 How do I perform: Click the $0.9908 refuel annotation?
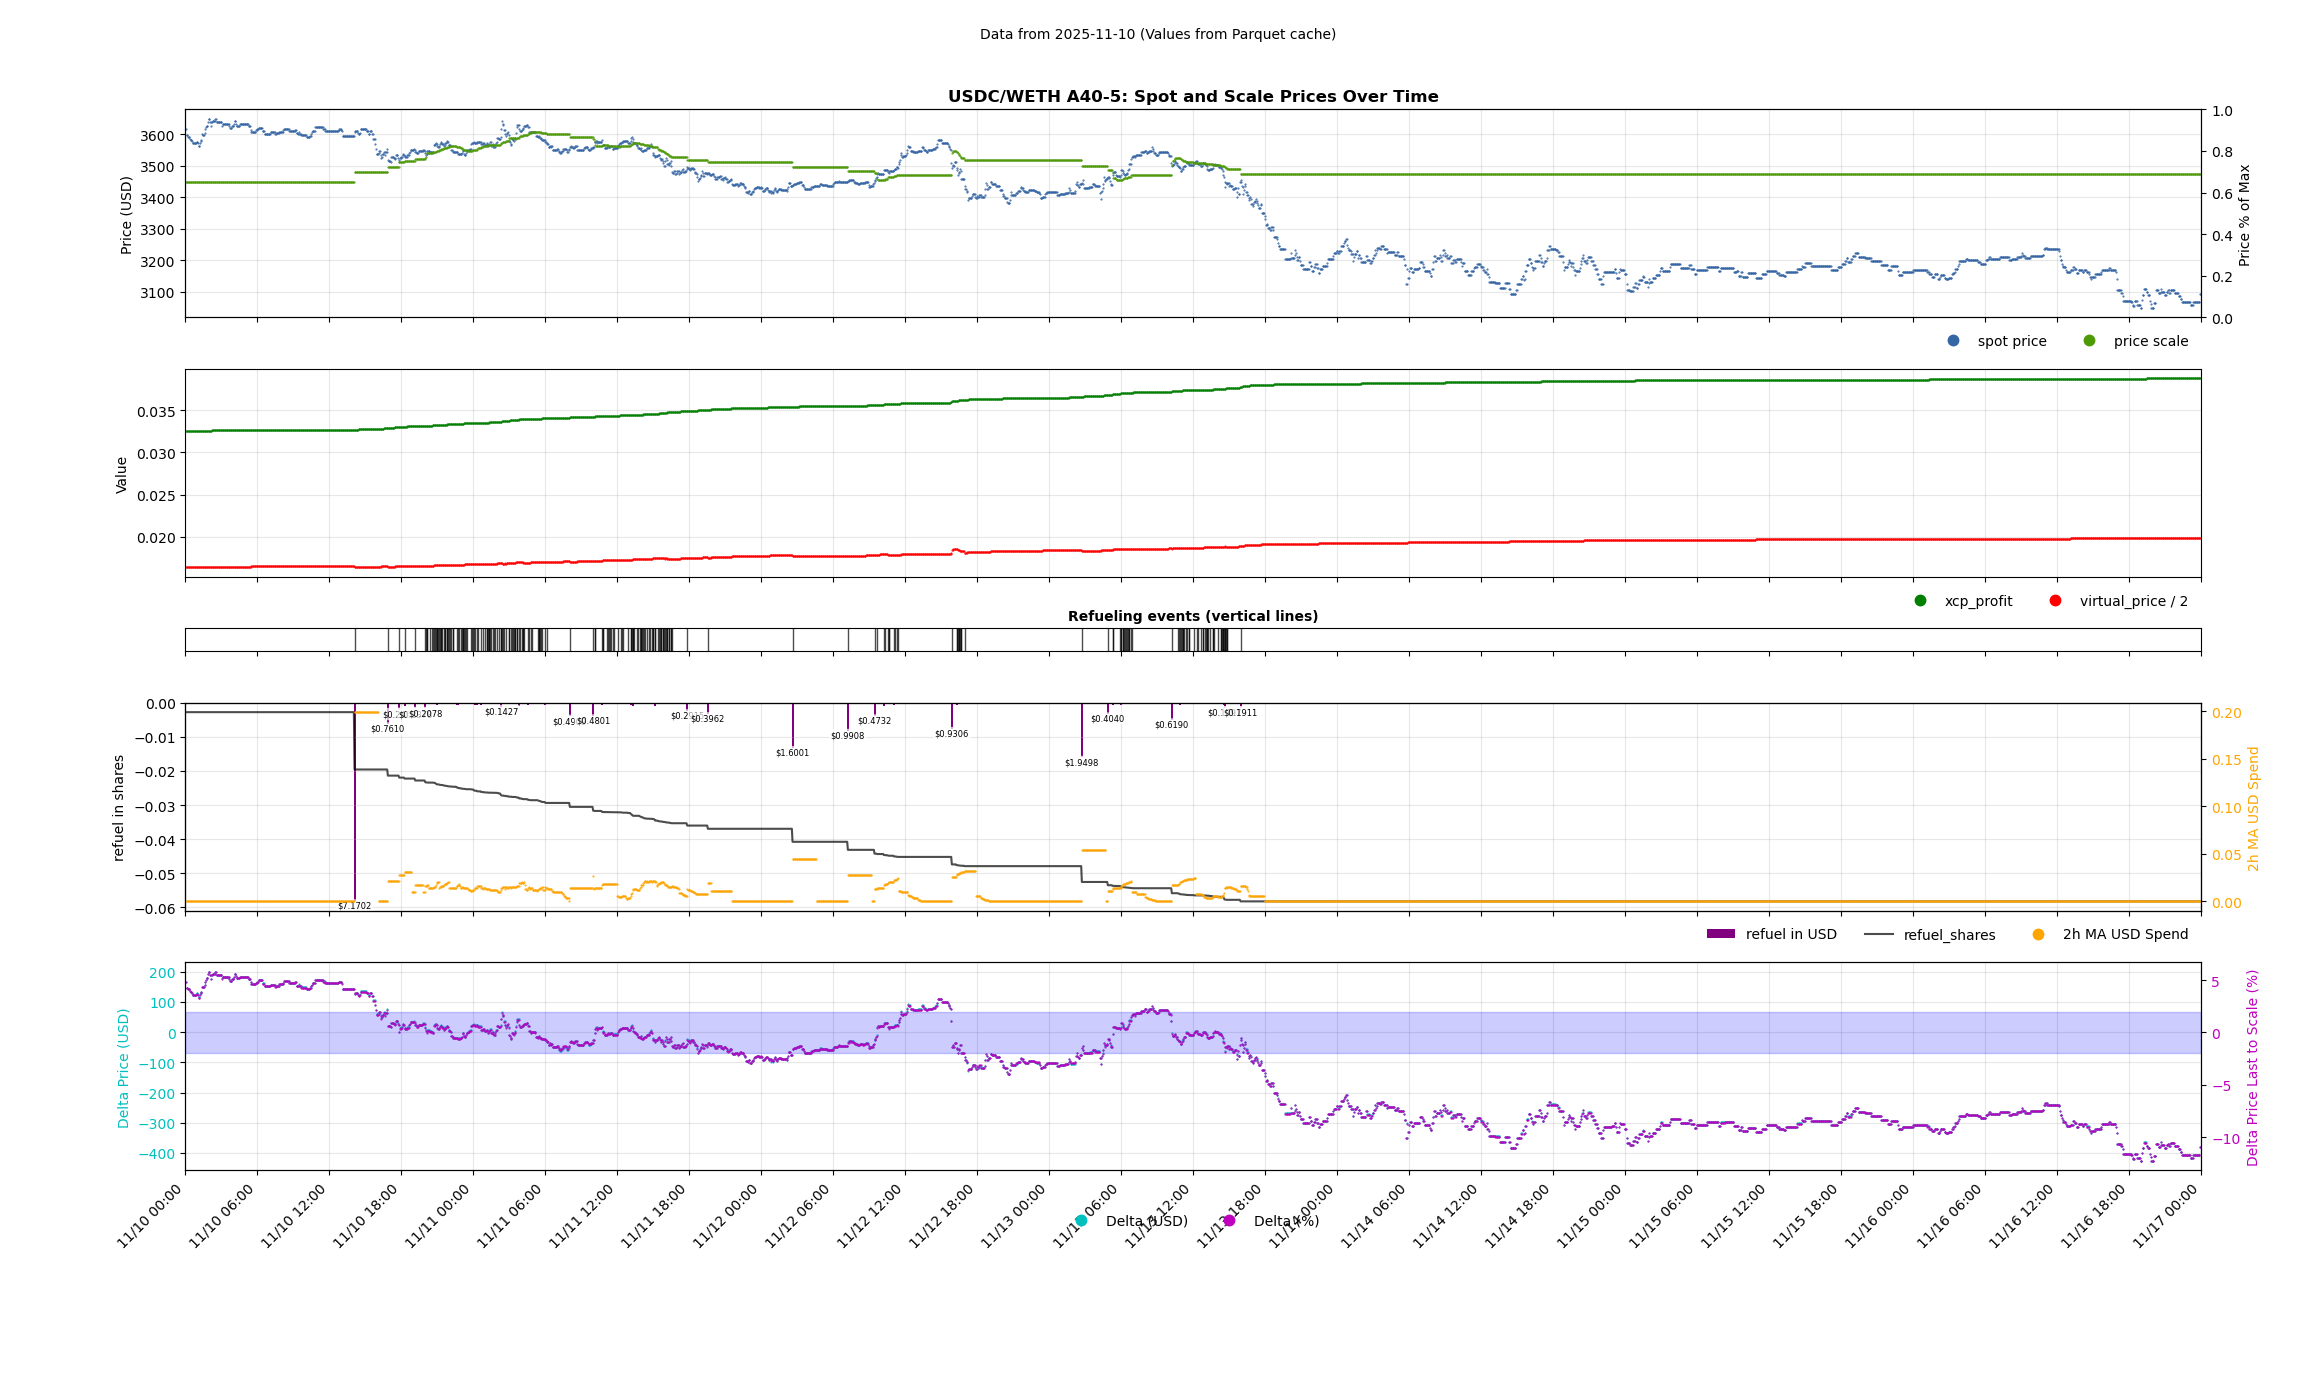[x=847, y=736]
